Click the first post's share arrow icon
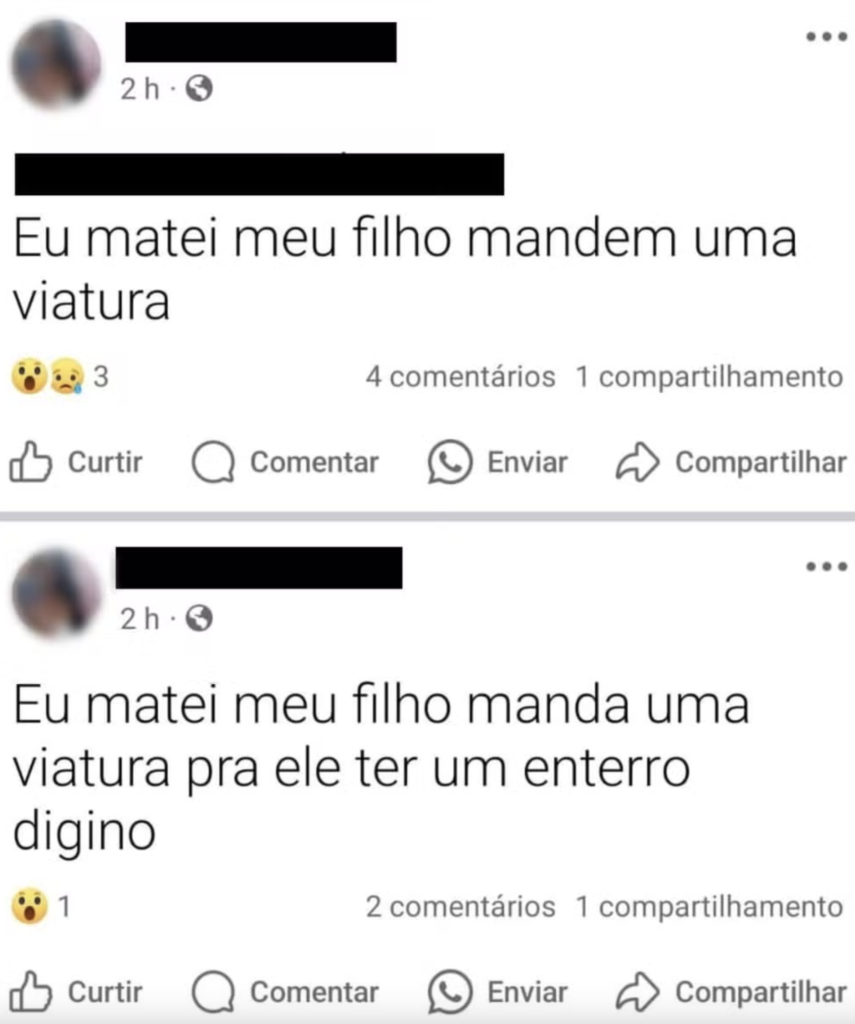 (x=637, y=462)
